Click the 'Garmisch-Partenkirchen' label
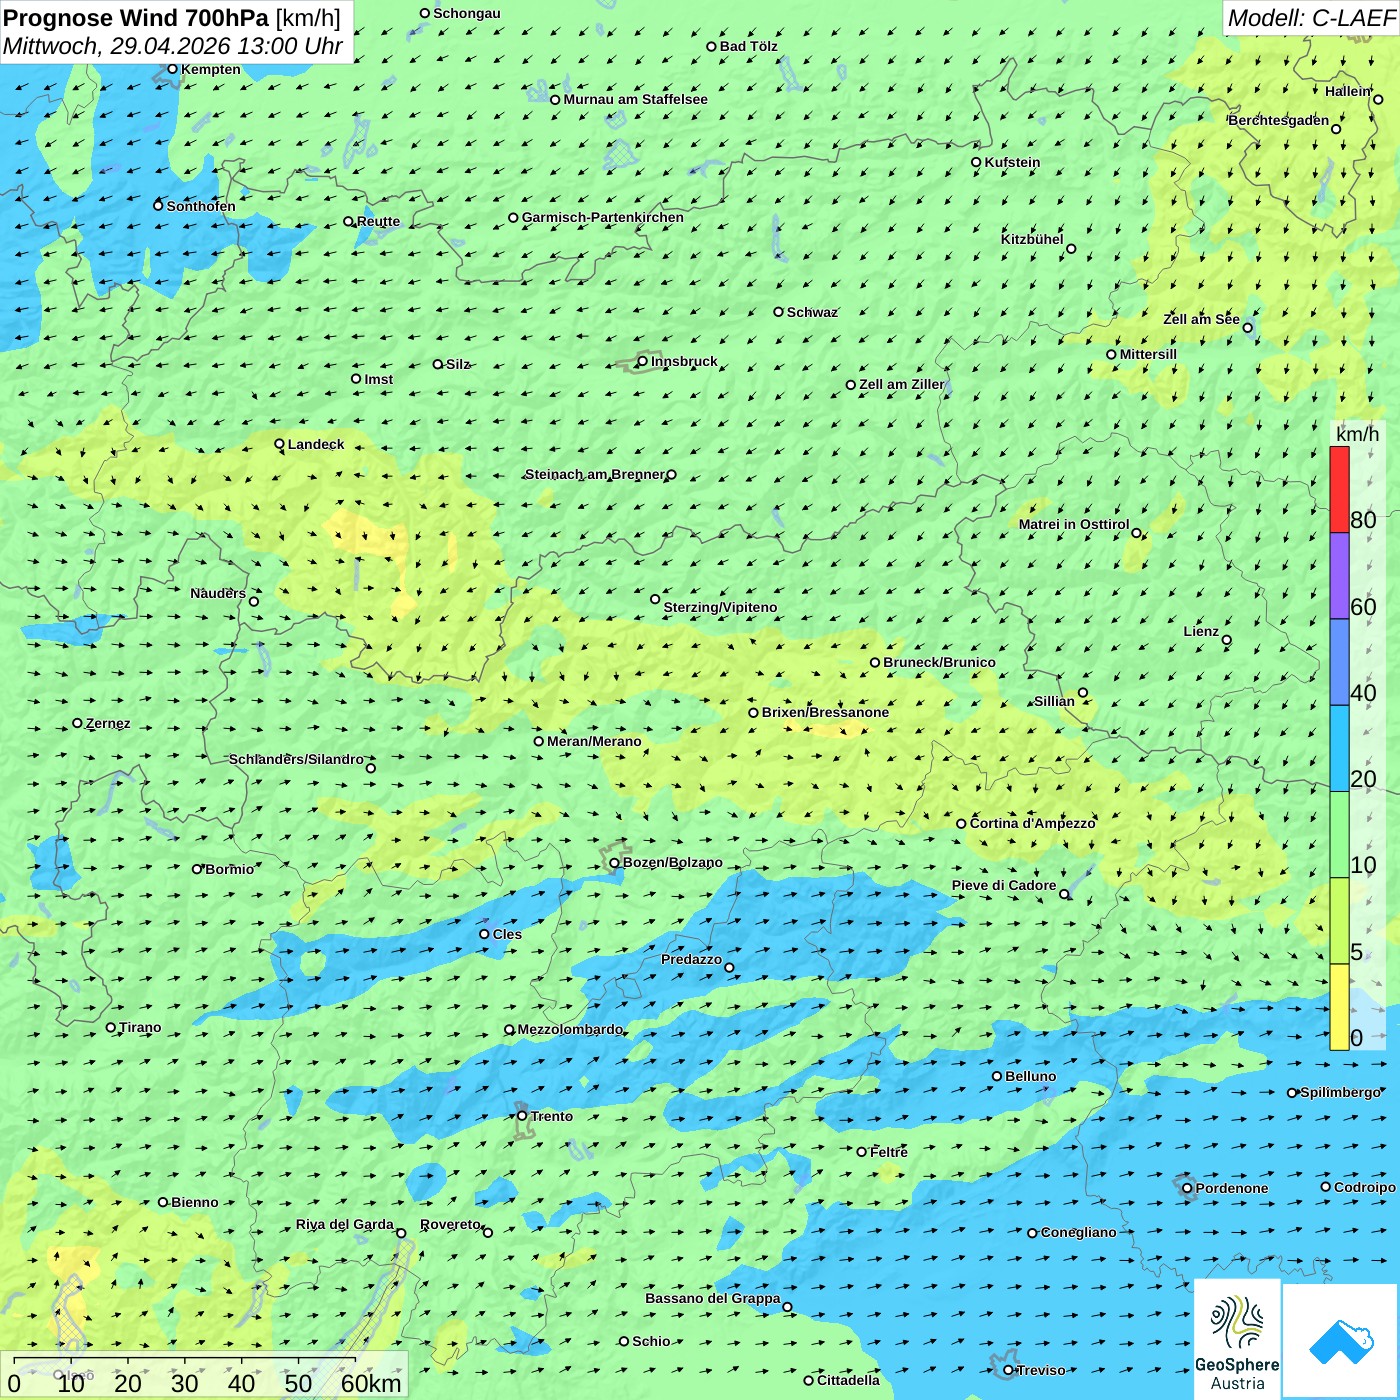Image resolution: width=1400 pixels, height=1400 pixels. (603, 217)
